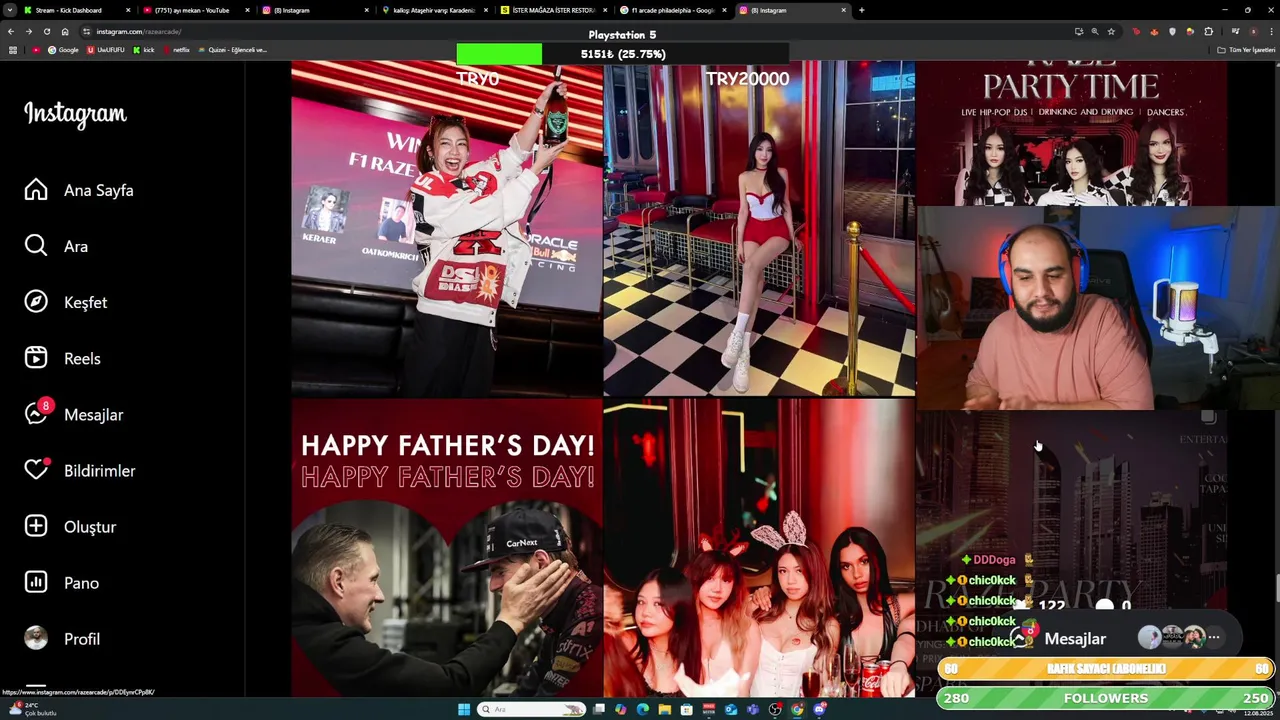Open the Ara search panel
1280x720 pixels.
tap(56, 246)
